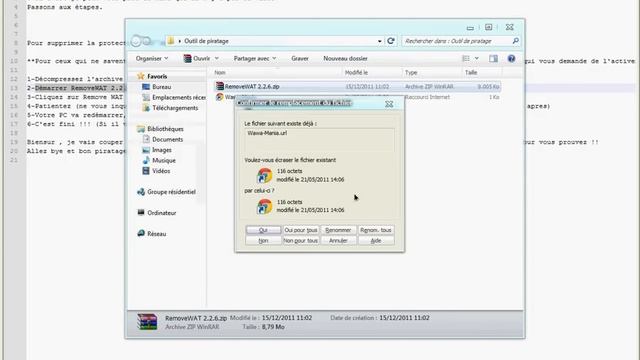
Task: Sort files by the Nom column
Action: coord(220,72)
